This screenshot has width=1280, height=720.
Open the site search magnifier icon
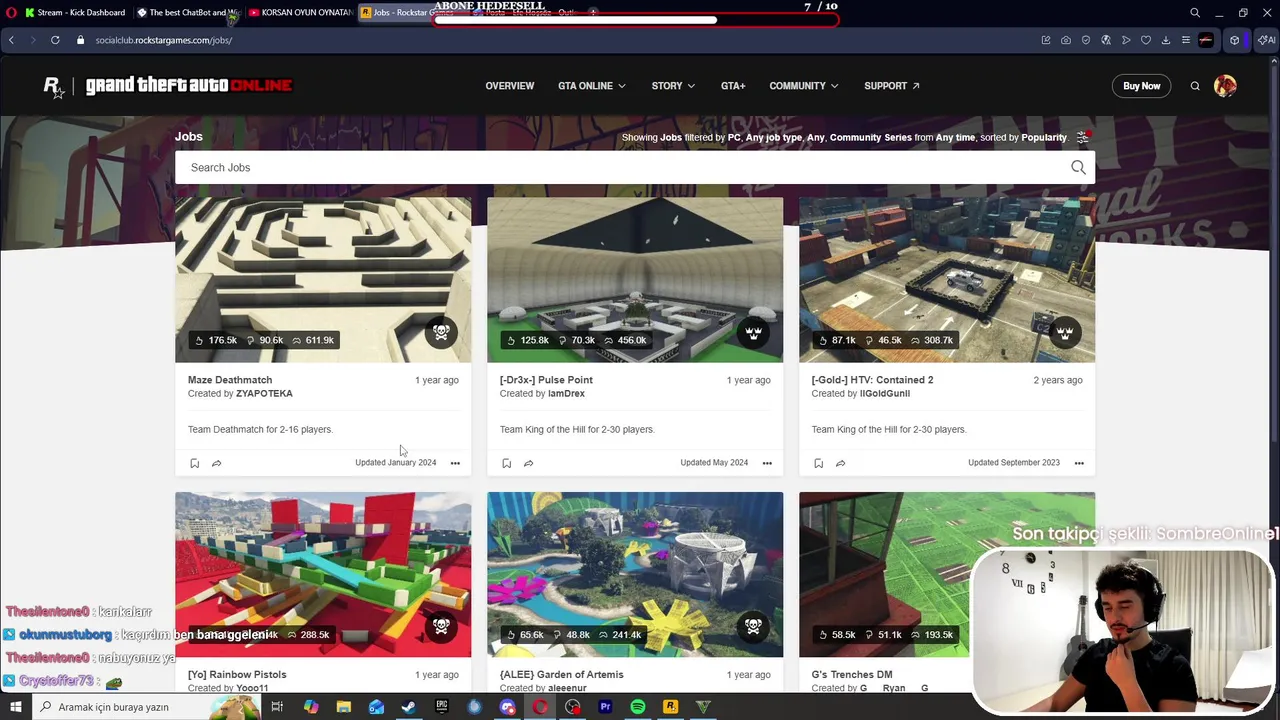pyautogui.click(x=1195, y=86)
